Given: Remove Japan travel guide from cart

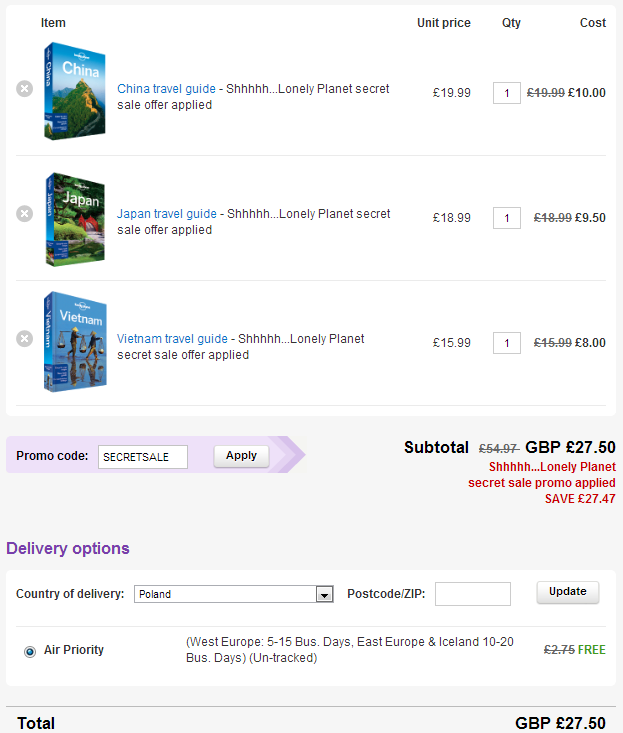Looking at the screenshot, I should 25,214.
